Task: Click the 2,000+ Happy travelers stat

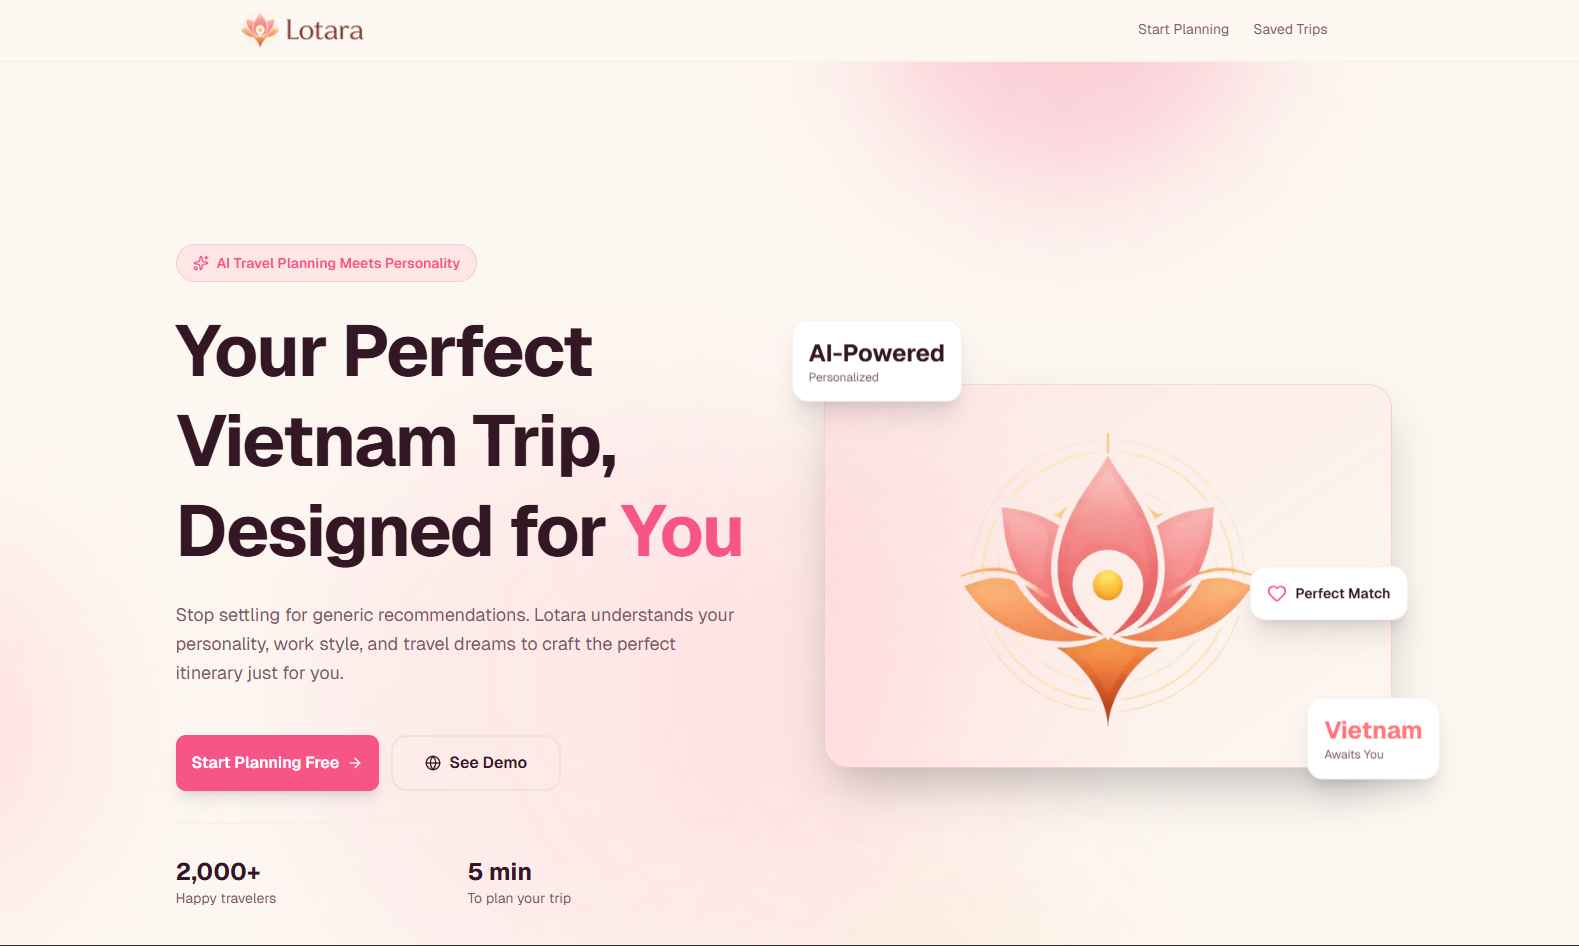Action: click(x=226, y=883)
